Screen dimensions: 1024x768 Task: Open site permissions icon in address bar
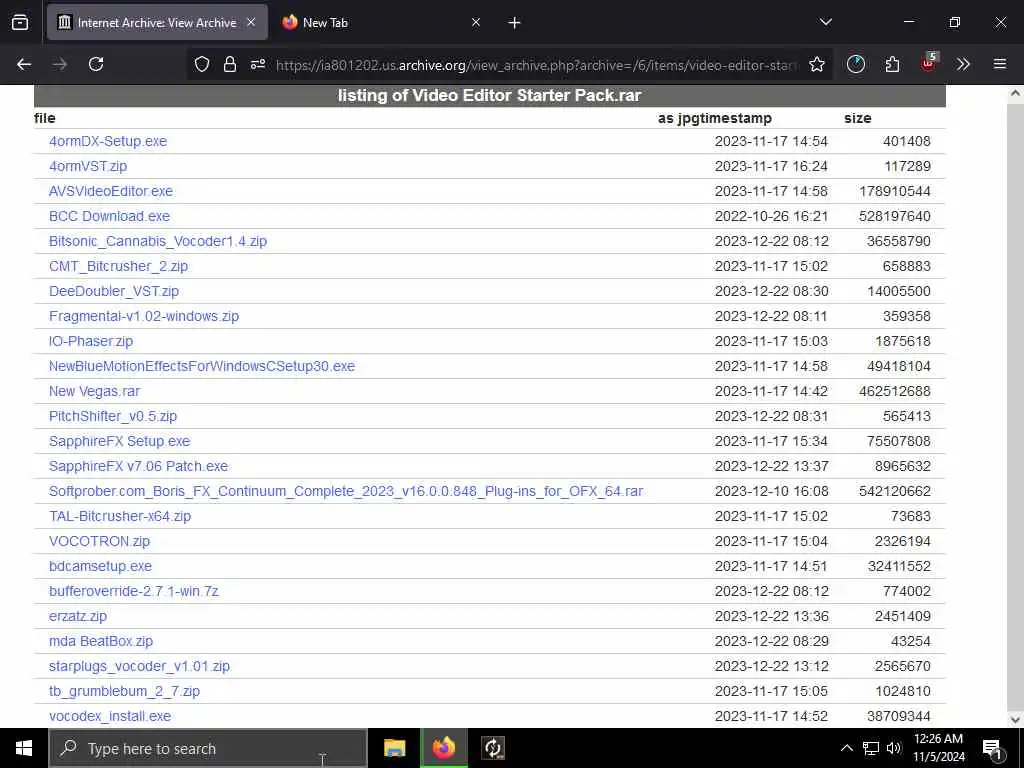click(x=258, y=64)
